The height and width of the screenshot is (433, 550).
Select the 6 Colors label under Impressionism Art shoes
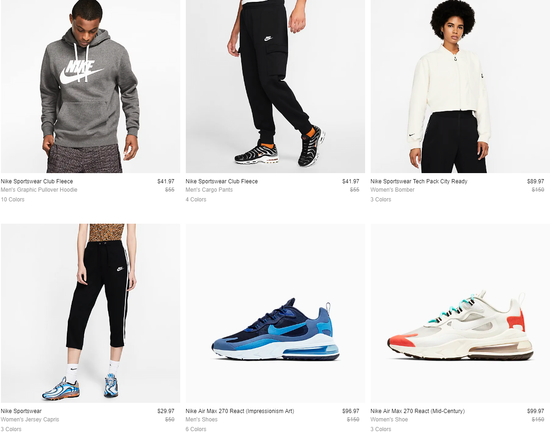pyautogui.click(x=196, y=429)
